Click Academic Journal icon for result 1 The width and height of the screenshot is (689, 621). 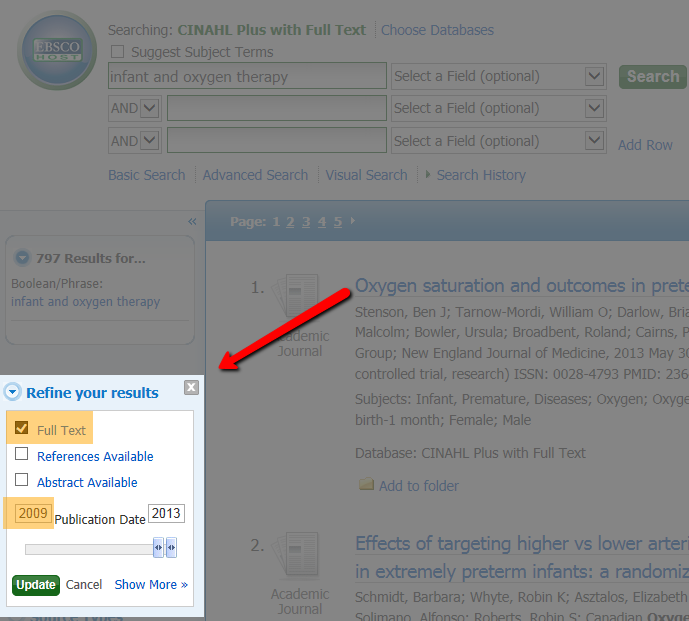pyautogui.click(x=295, y=295)
